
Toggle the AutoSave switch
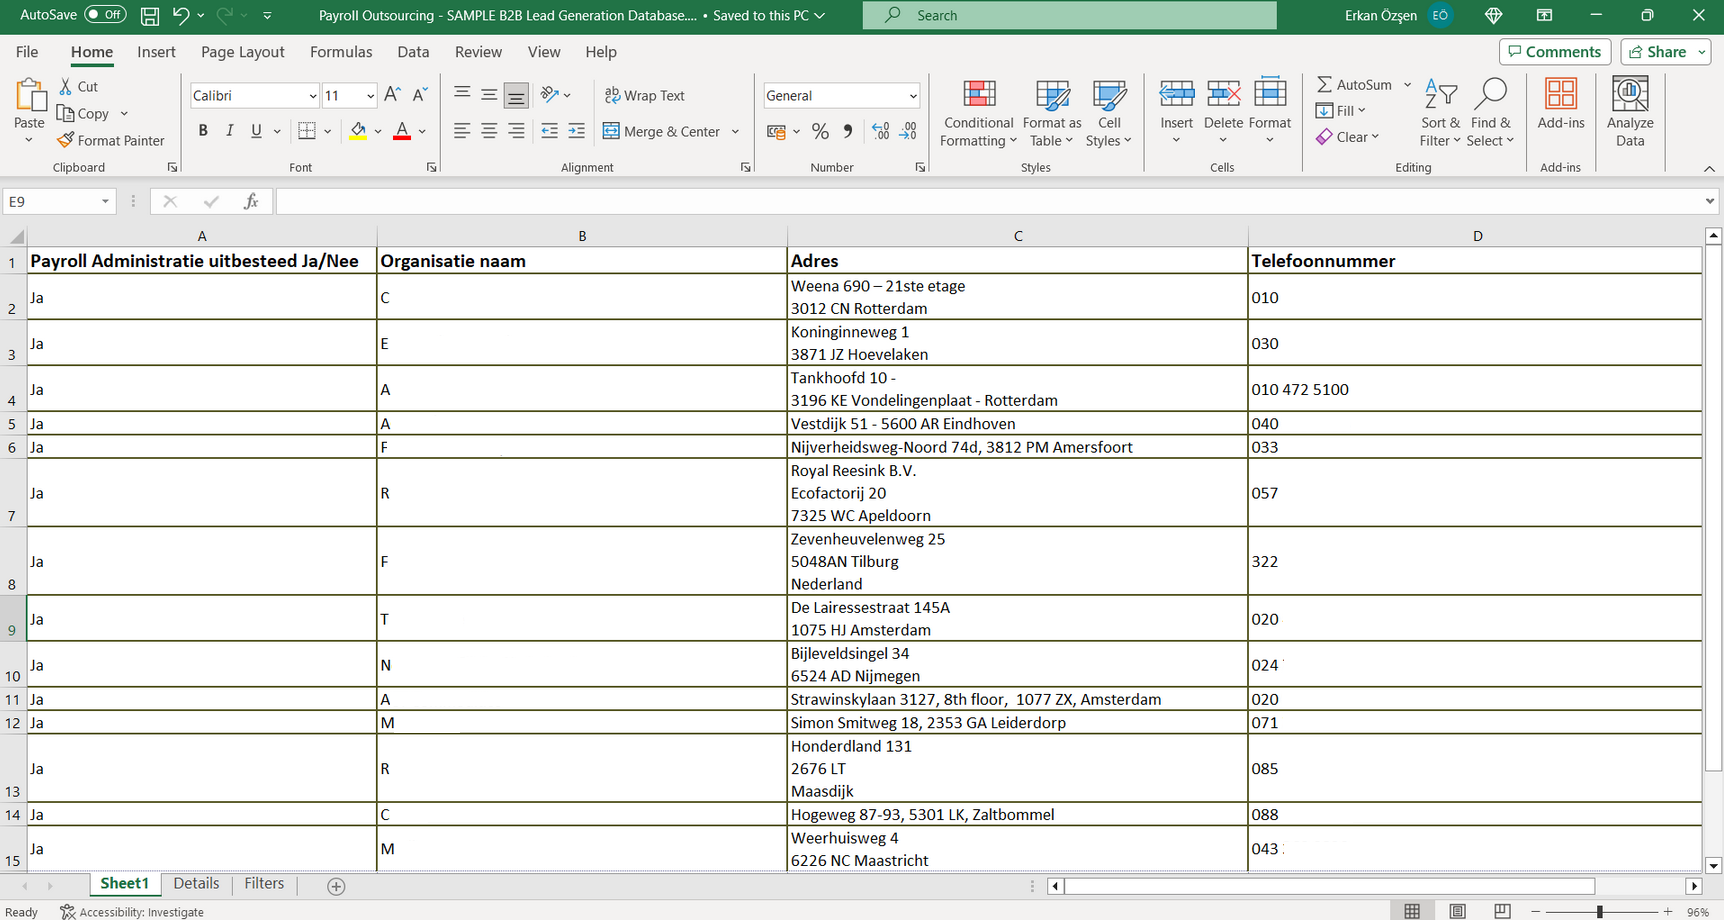pos(105,15)
